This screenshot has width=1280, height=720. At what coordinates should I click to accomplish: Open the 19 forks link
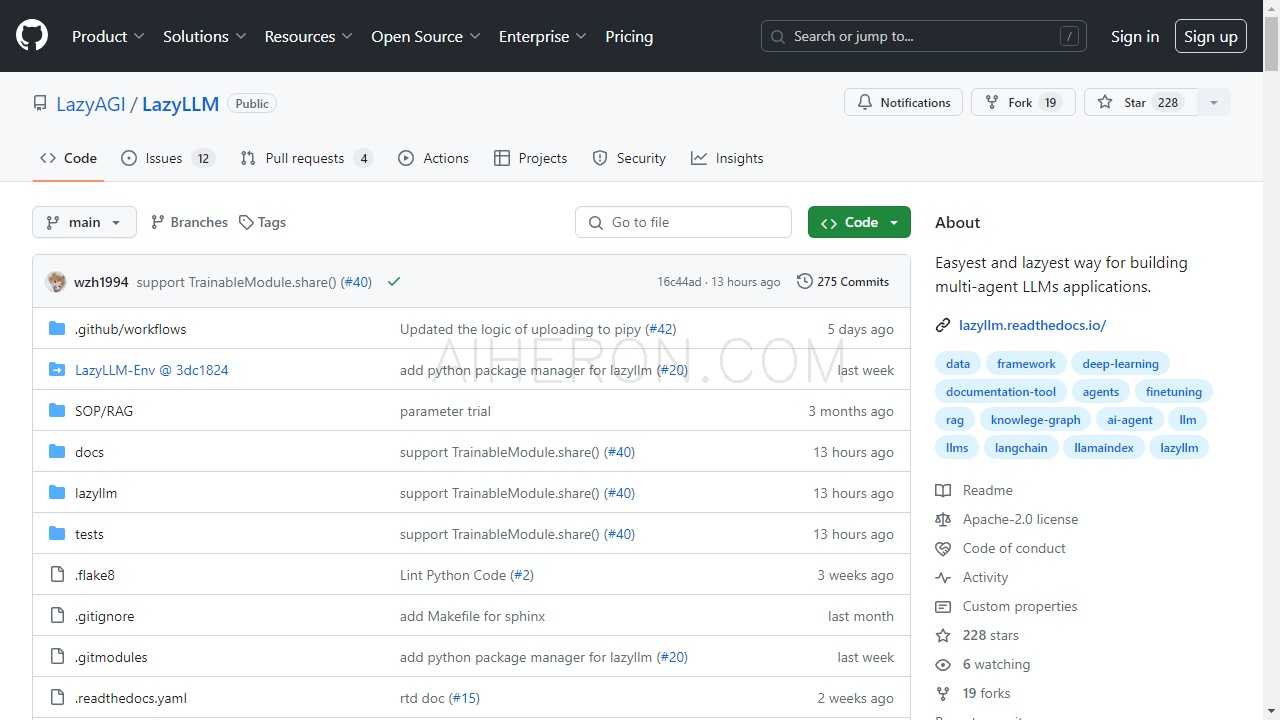click(x=986, y=693)
